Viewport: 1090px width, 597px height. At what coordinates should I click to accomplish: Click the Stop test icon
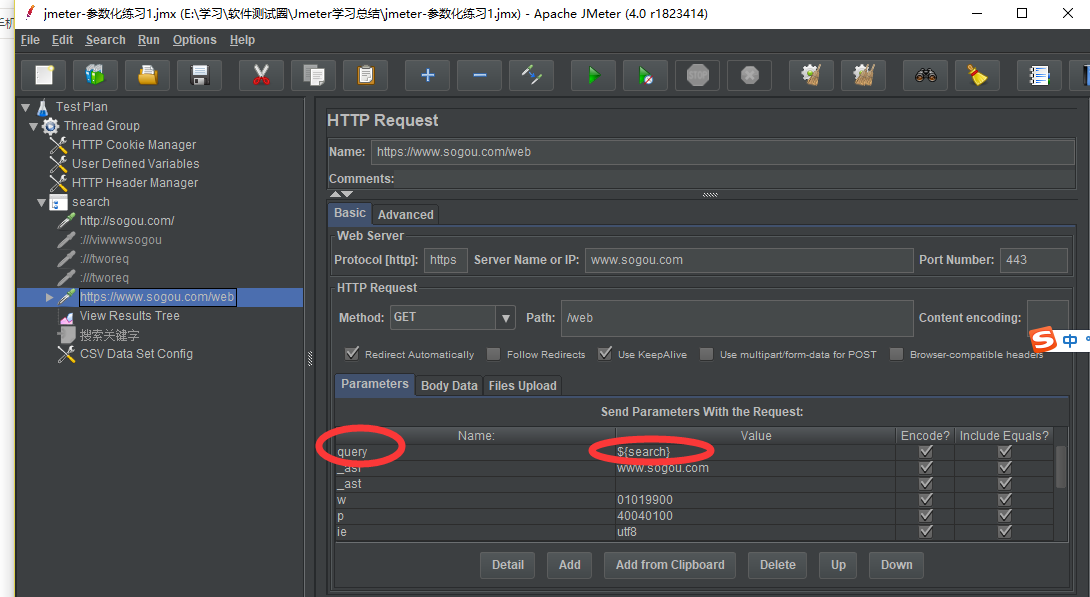698,75
